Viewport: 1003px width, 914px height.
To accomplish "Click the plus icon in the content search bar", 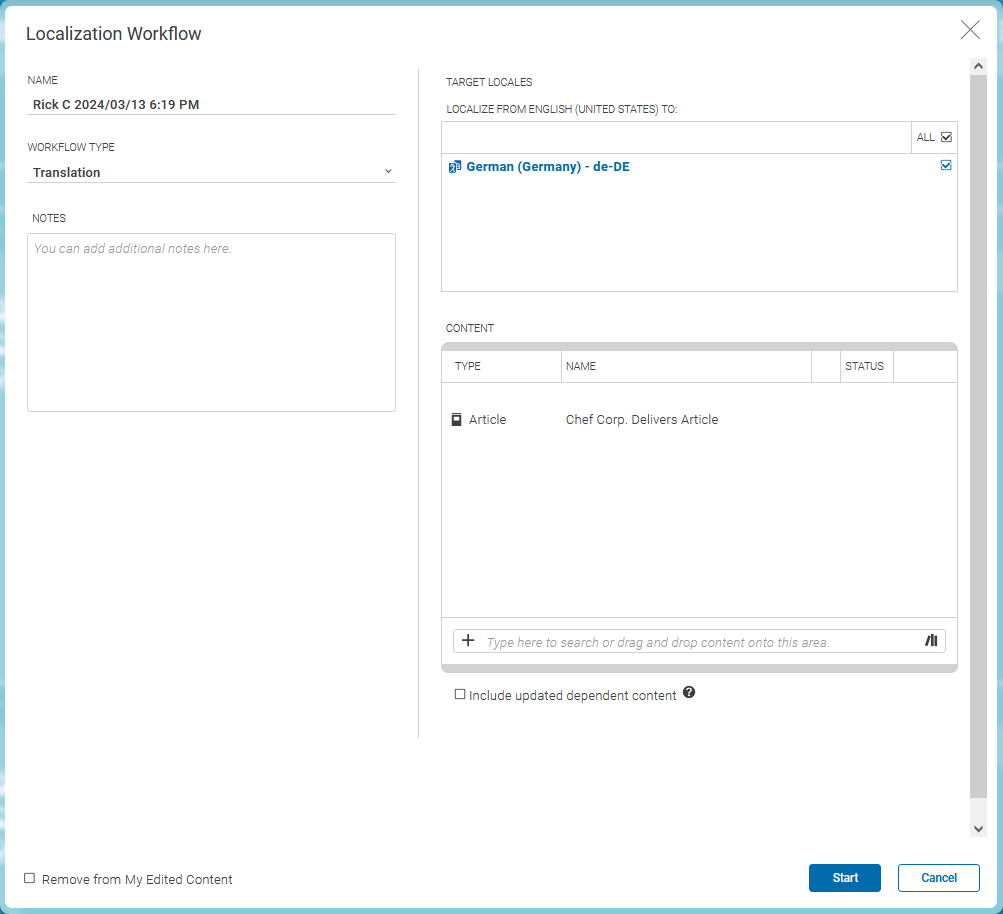I will pos(468,641).
